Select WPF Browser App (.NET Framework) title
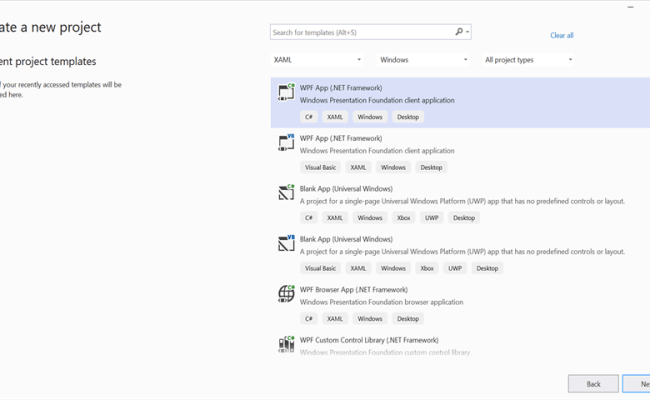The width and height of the screenshot is (650, 400). [x=354, y=290]
